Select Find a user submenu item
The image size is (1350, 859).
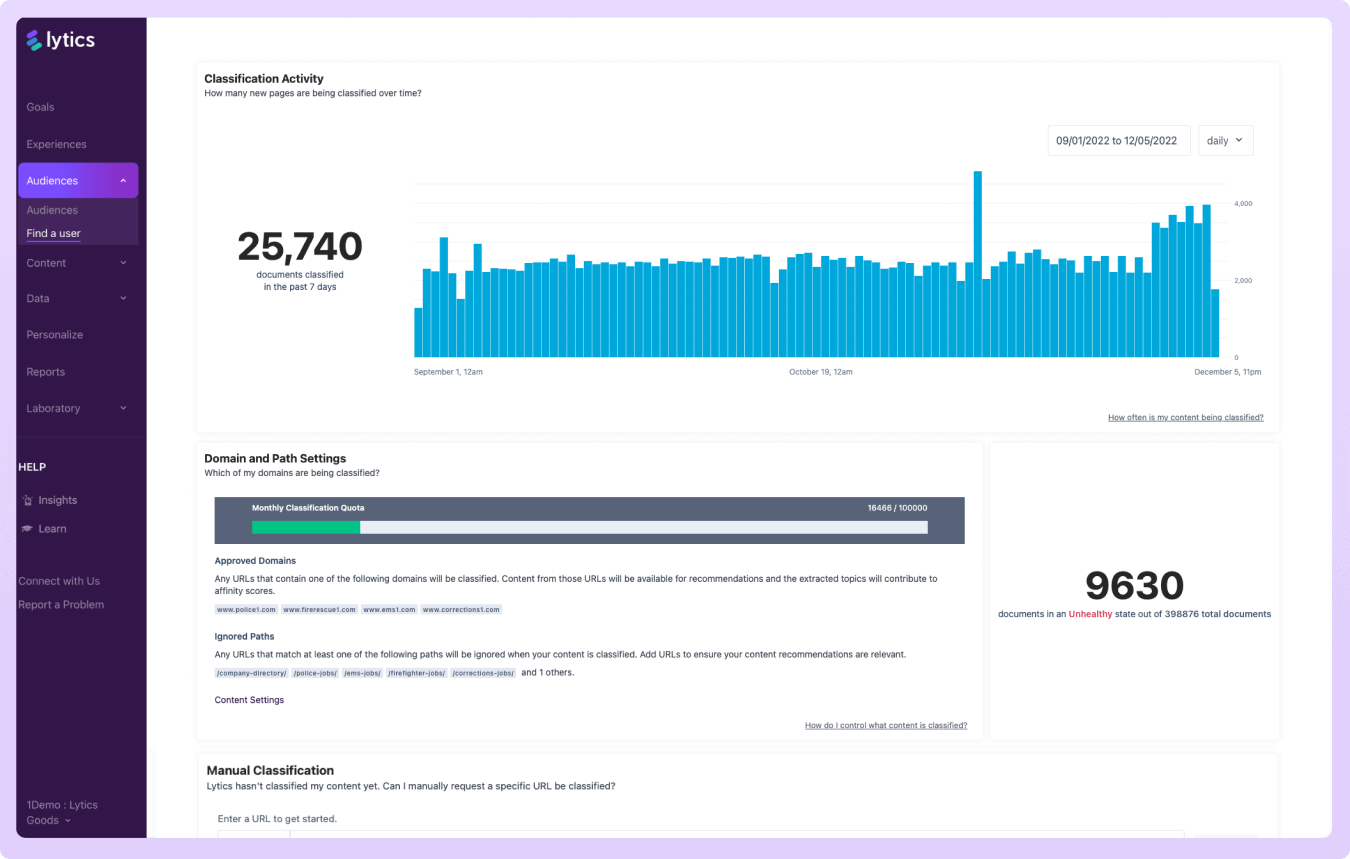pos(54,234)
